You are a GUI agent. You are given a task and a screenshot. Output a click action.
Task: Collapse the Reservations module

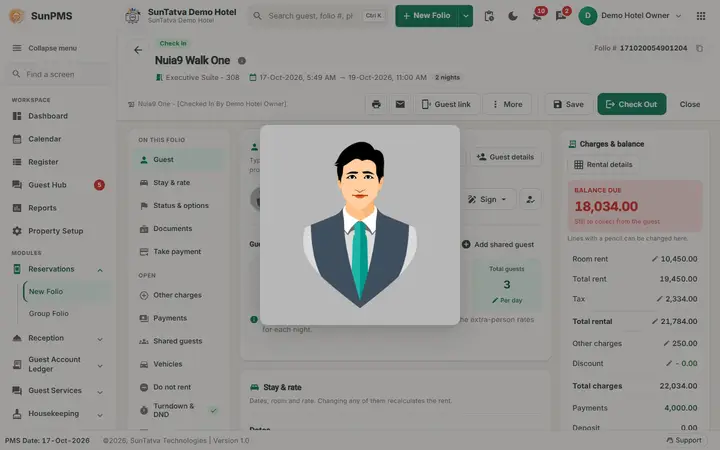coord(100,270)
